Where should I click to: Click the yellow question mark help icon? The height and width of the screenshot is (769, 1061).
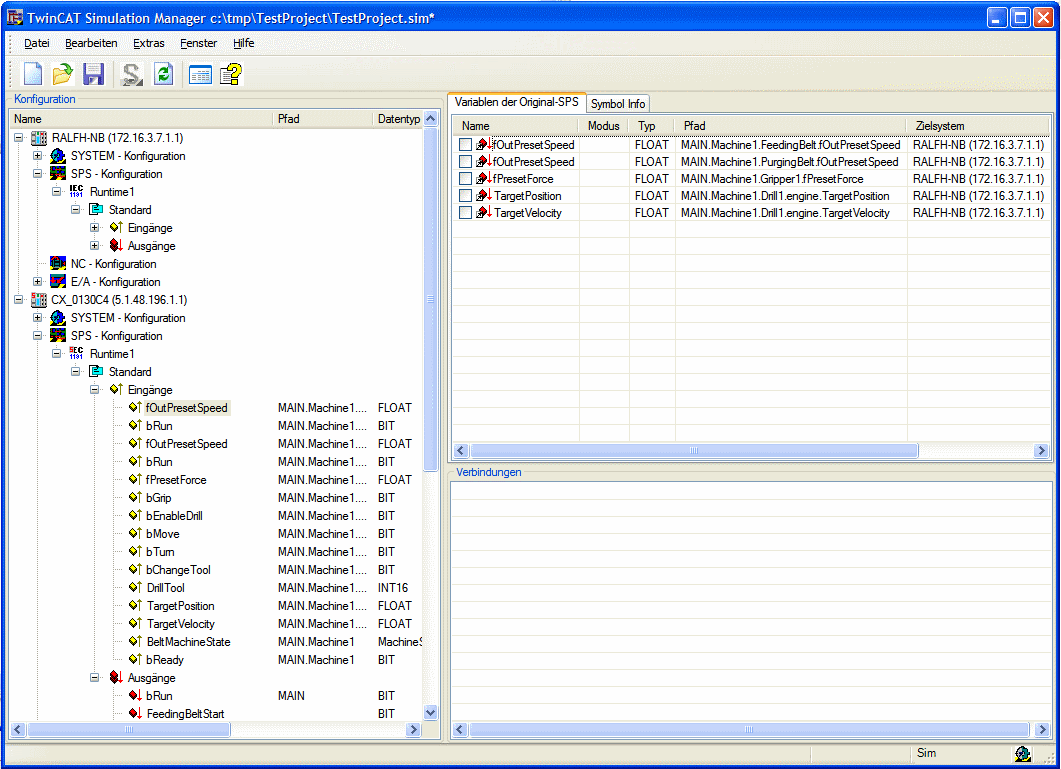click(x=231, y=74)
